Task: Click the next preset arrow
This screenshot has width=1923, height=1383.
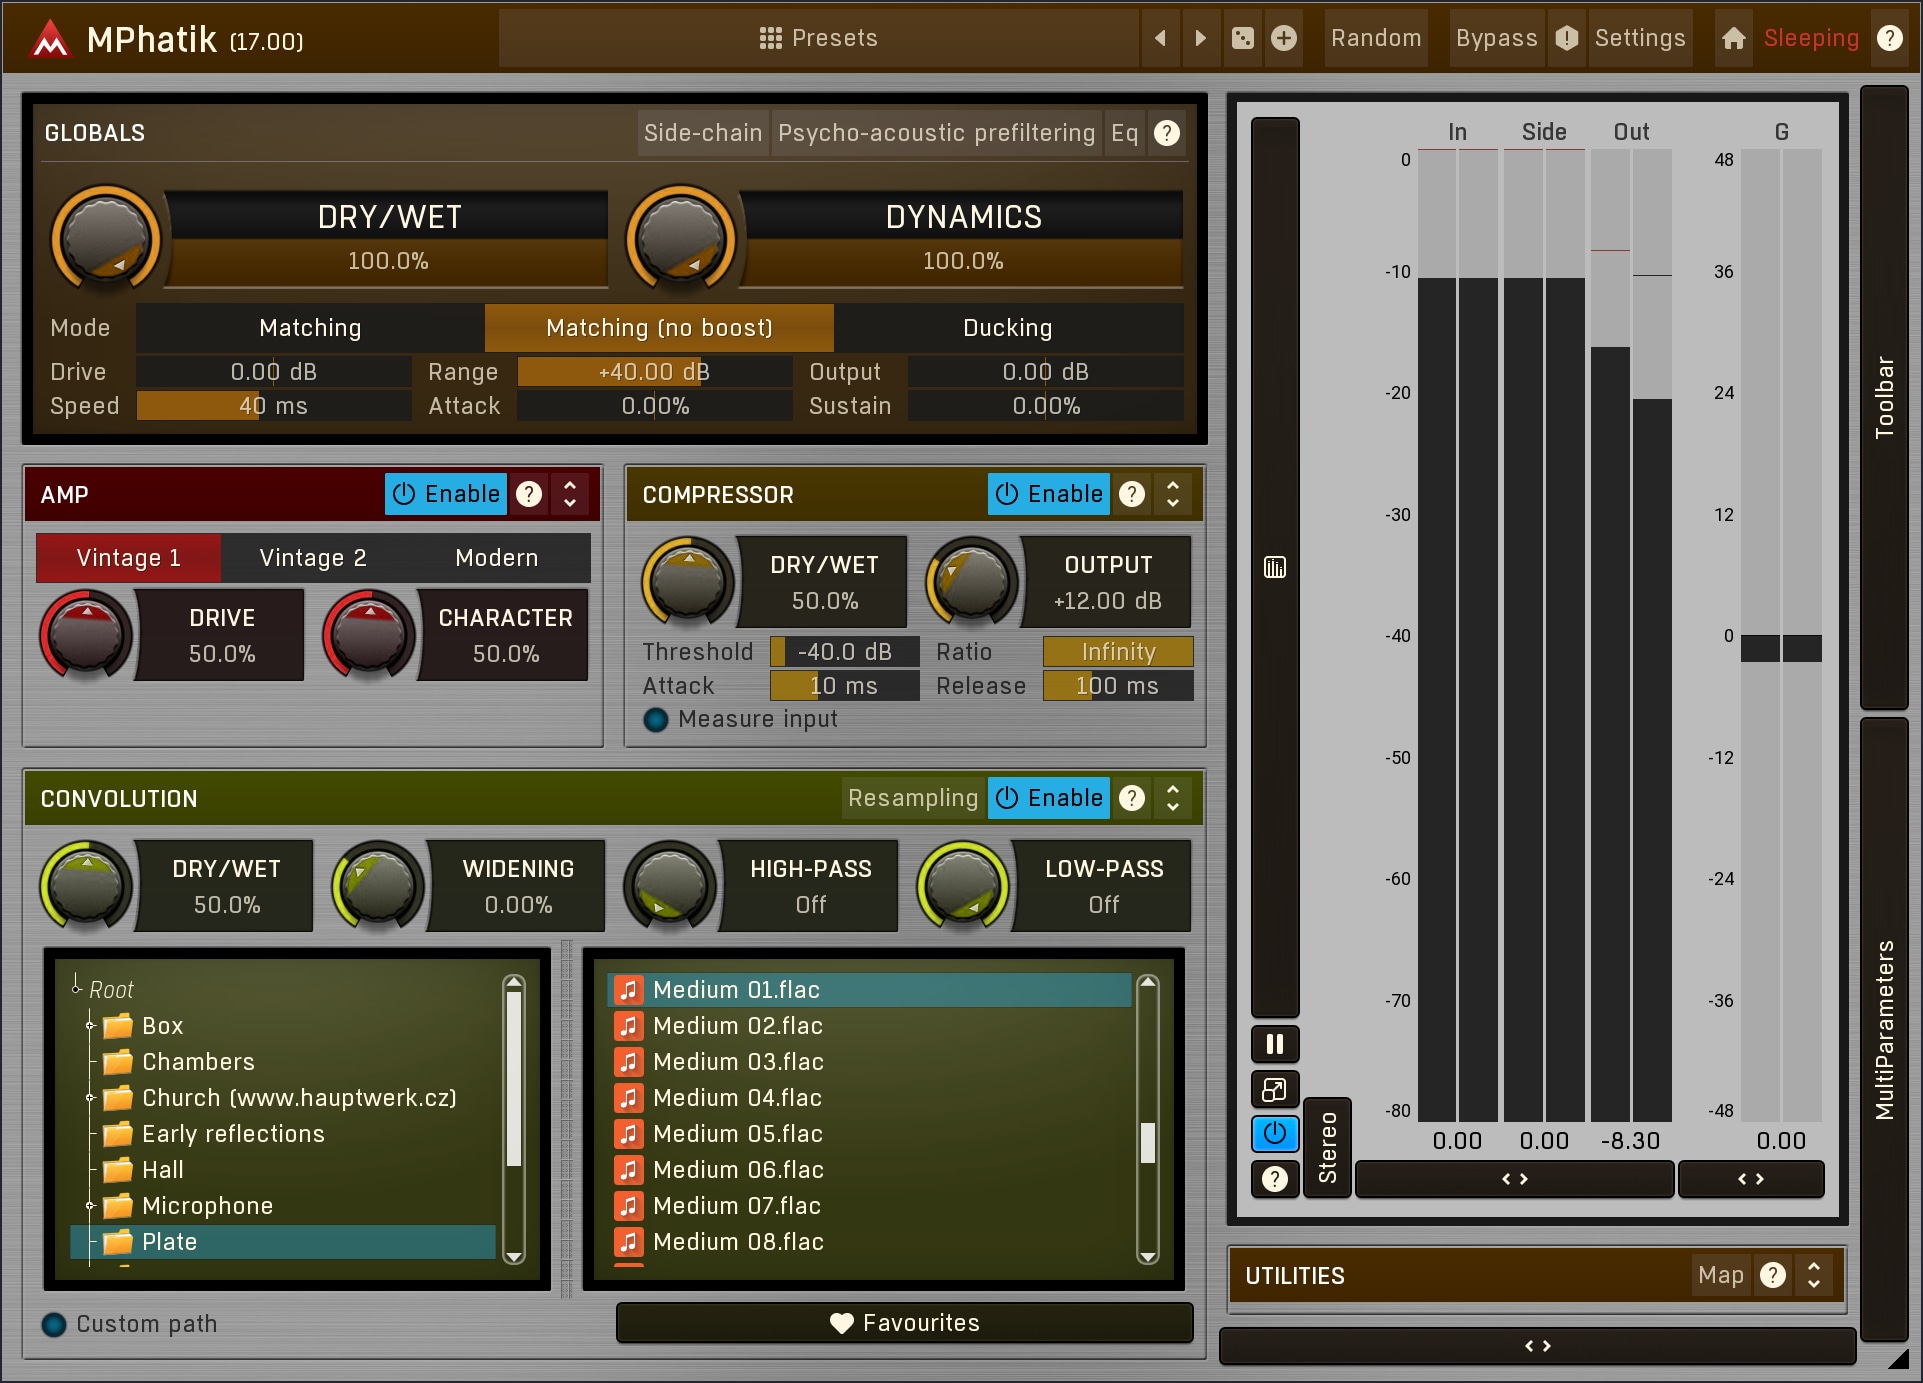Action: (x=1201, y=38)
